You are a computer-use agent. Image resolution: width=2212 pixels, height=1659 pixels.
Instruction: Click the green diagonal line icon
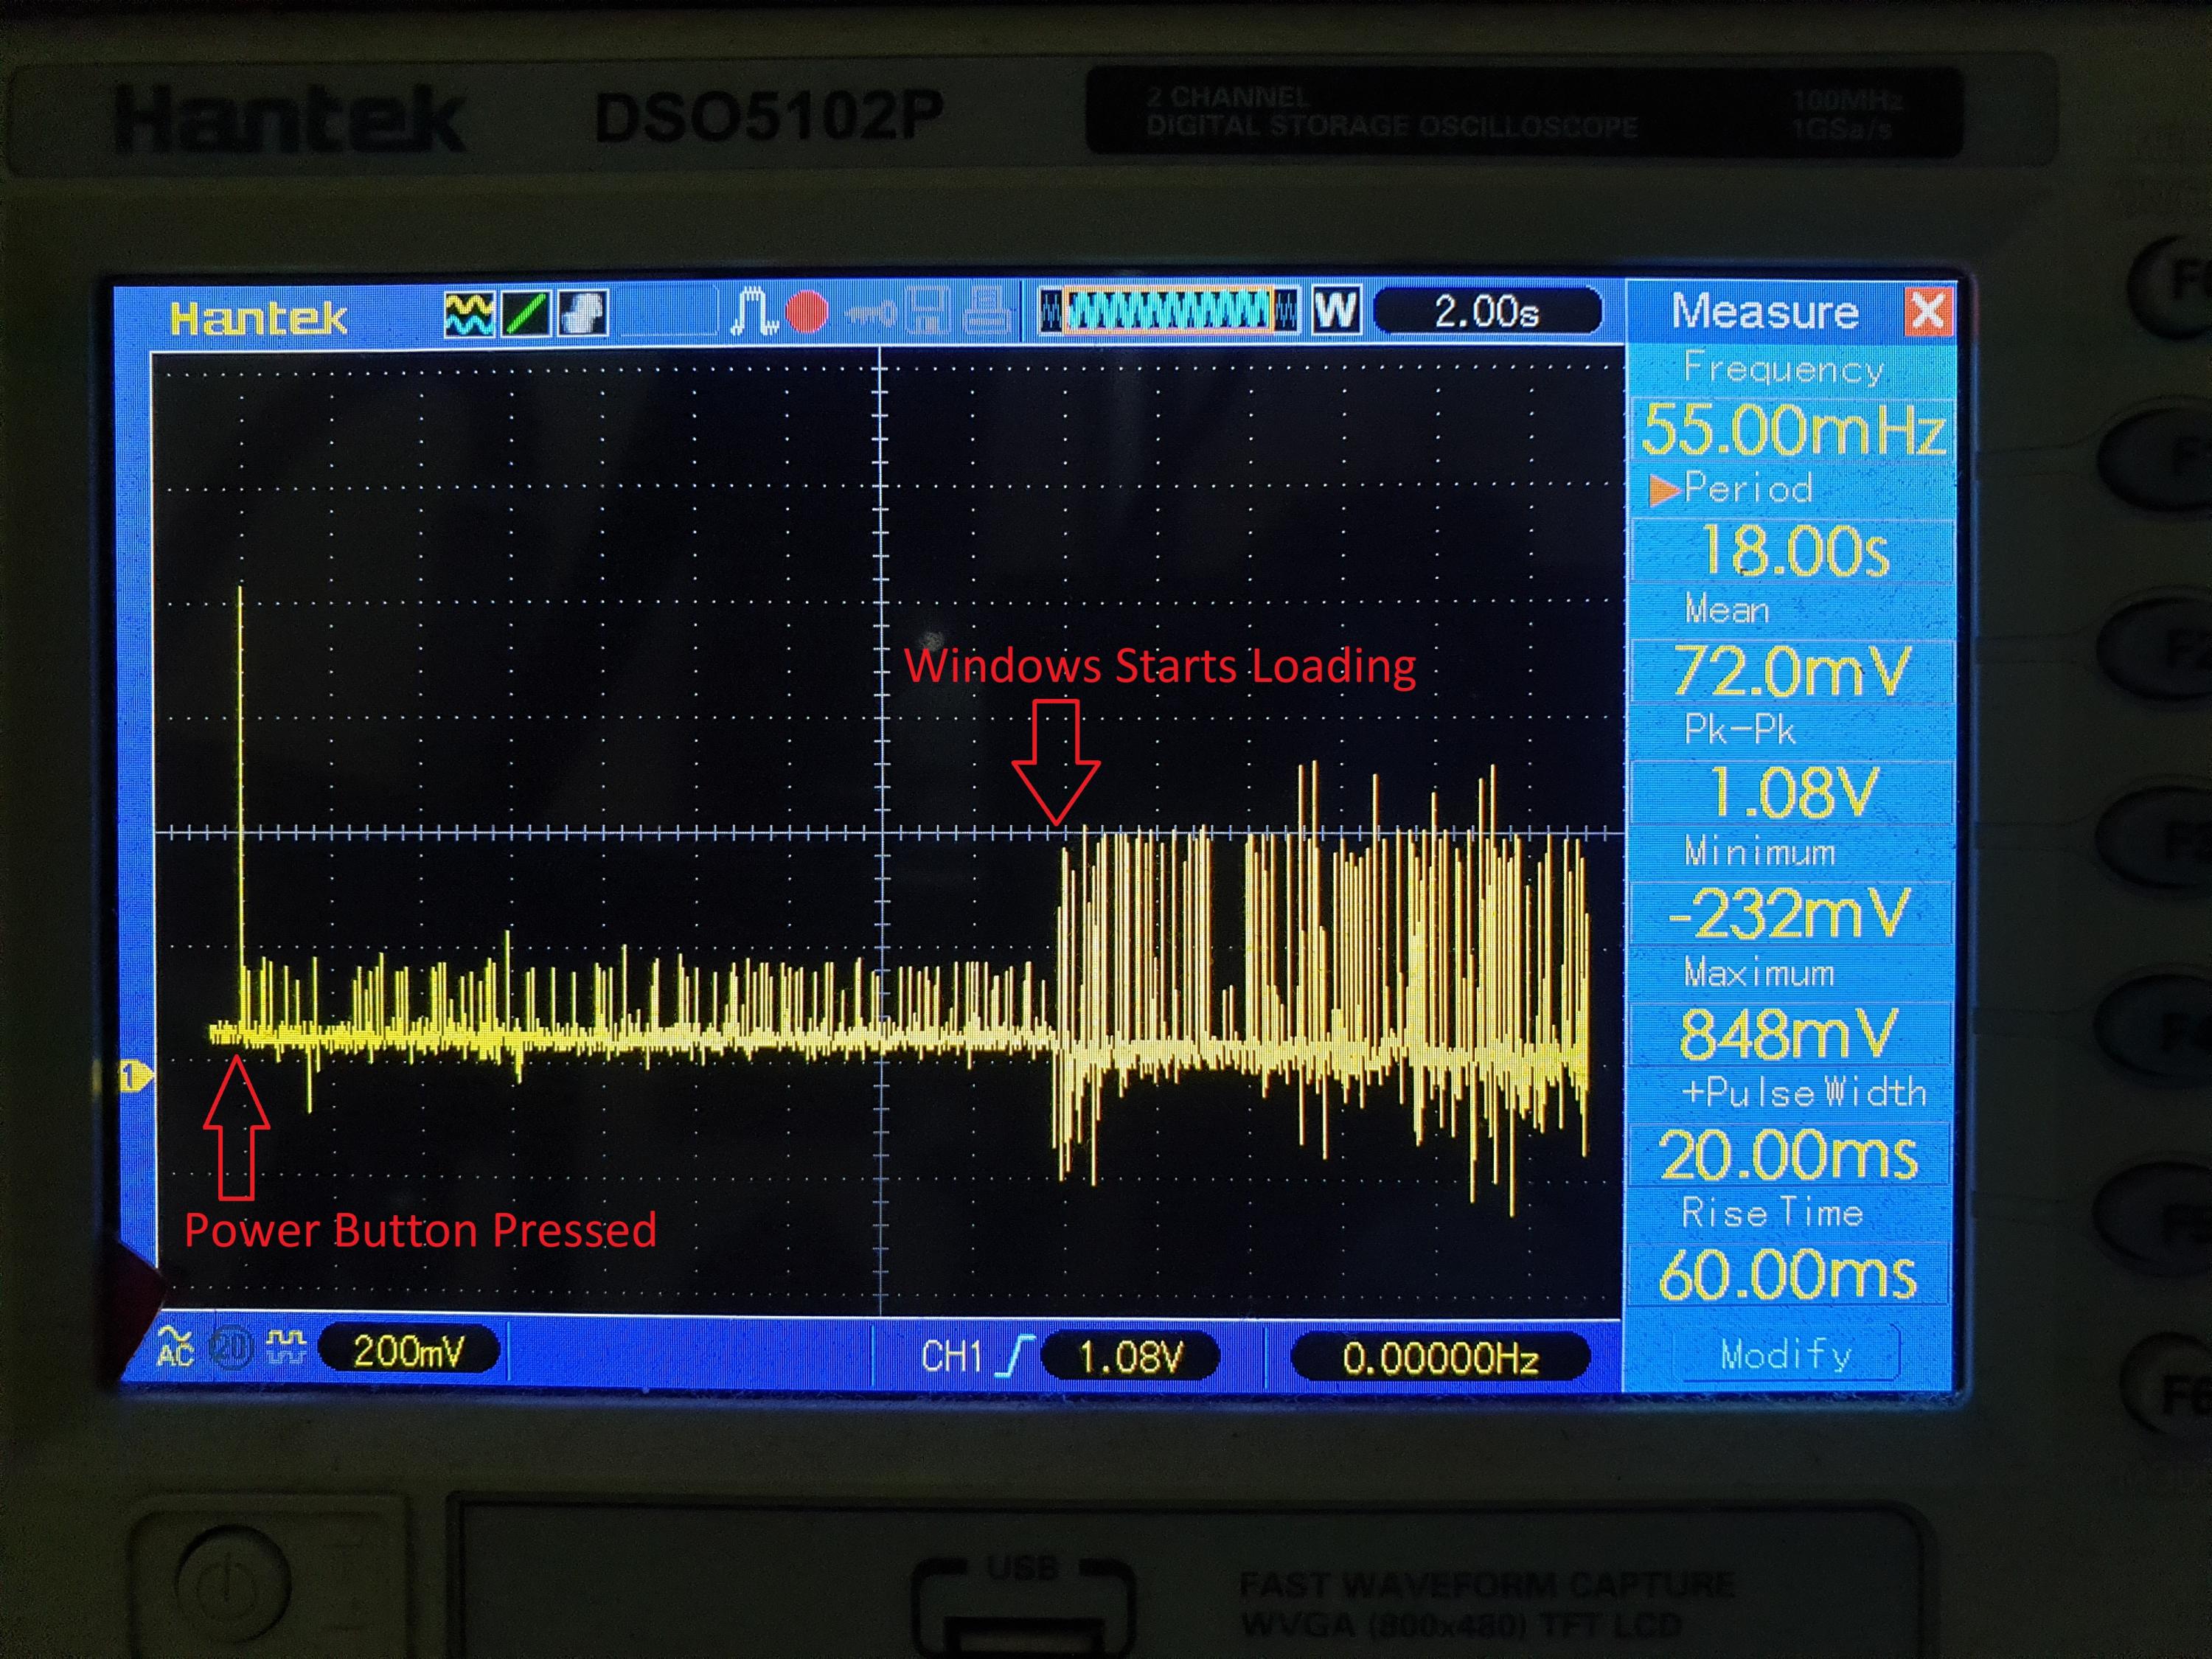[526, 314]
